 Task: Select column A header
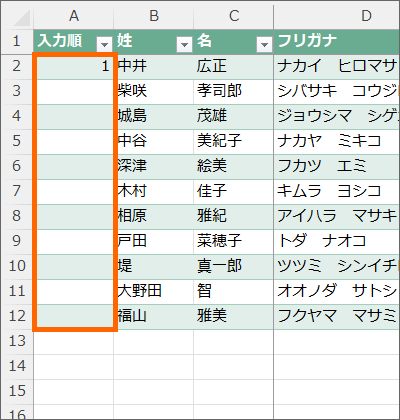coord(74,16)
